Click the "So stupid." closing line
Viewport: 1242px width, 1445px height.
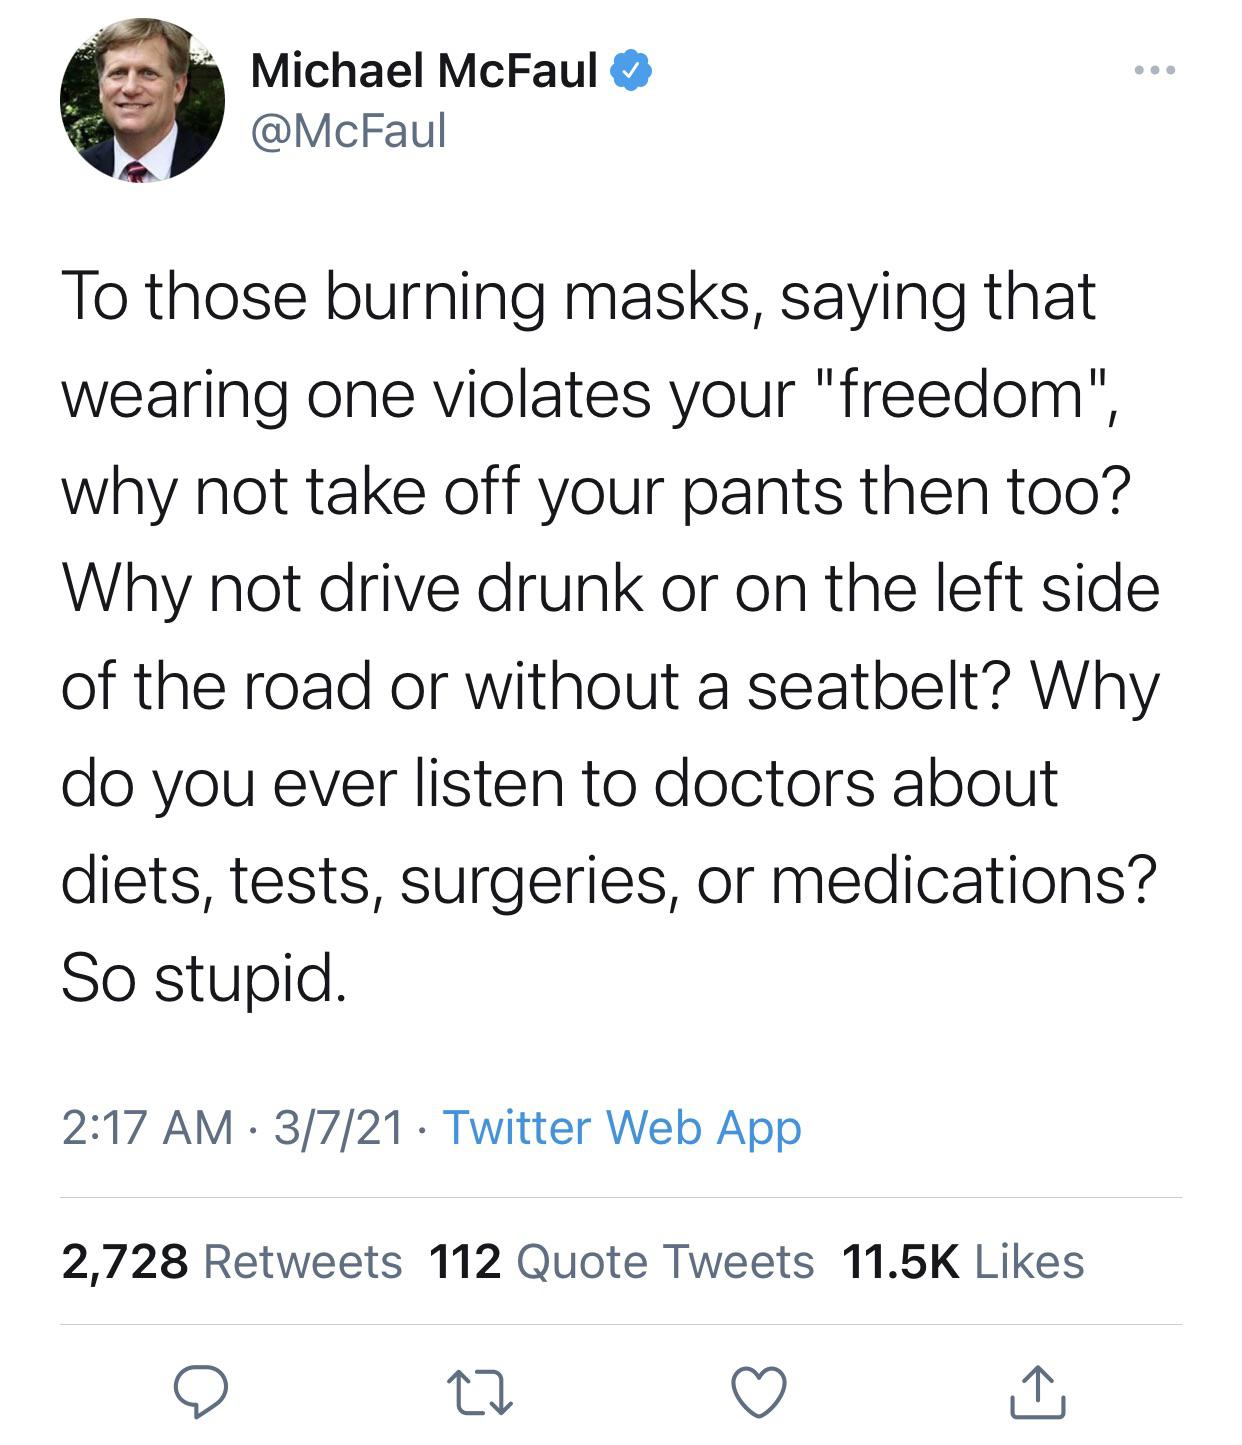point(204,977)
